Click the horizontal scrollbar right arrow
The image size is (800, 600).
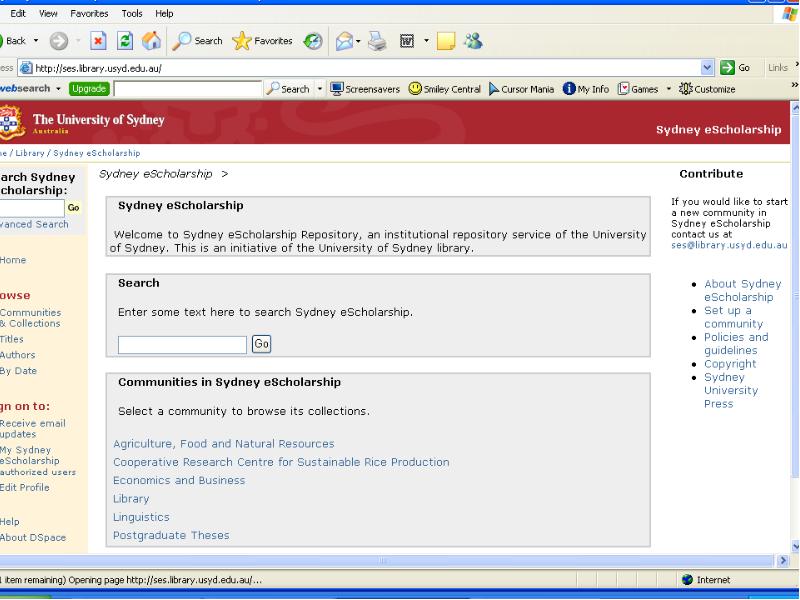[x=784, y=560]
